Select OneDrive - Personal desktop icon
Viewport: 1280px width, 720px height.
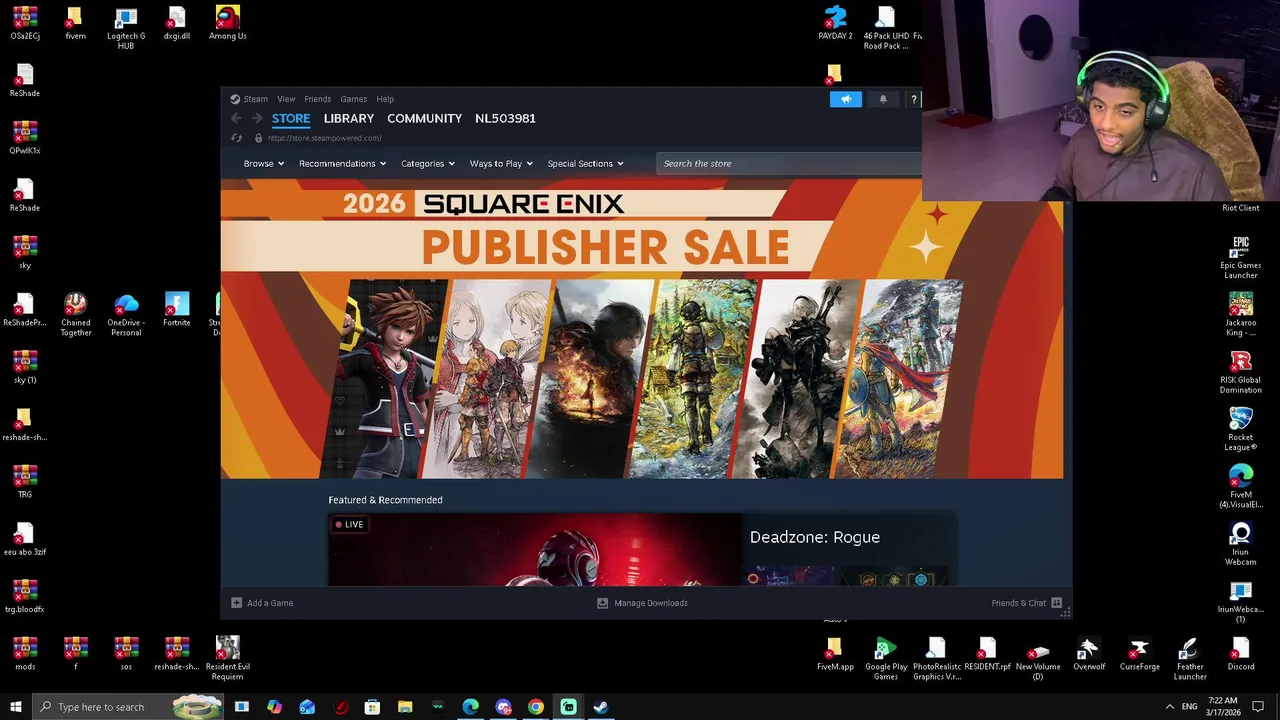[x=126, y=315]
